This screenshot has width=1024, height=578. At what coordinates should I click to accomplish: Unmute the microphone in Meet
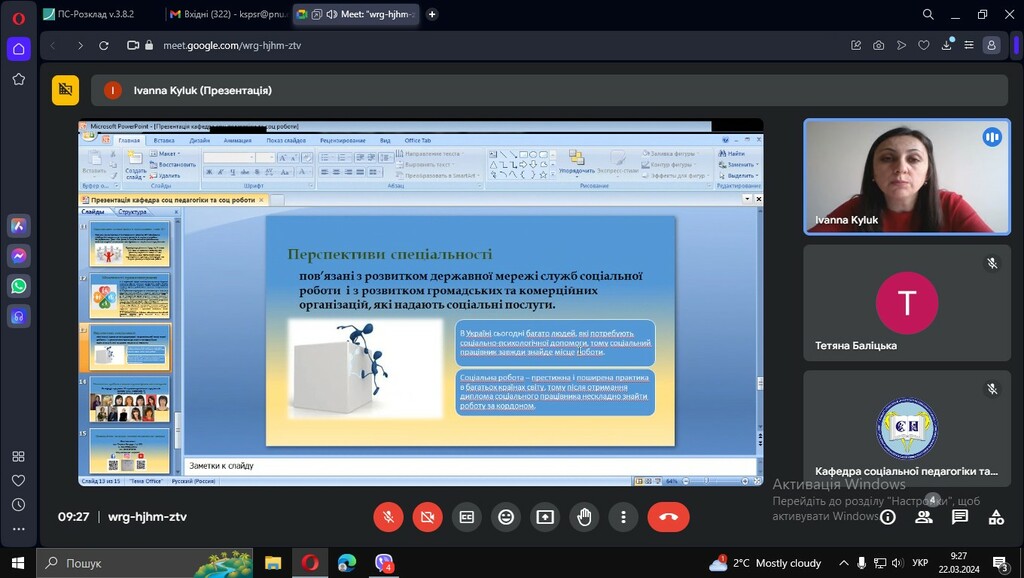point(388,517)
